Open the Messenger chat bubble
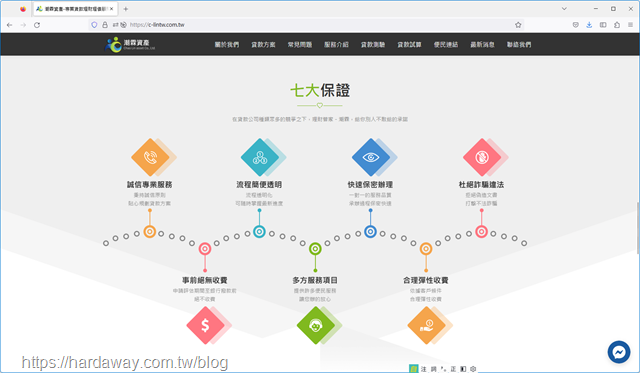640x373 pixels. [x=619, y=352]
